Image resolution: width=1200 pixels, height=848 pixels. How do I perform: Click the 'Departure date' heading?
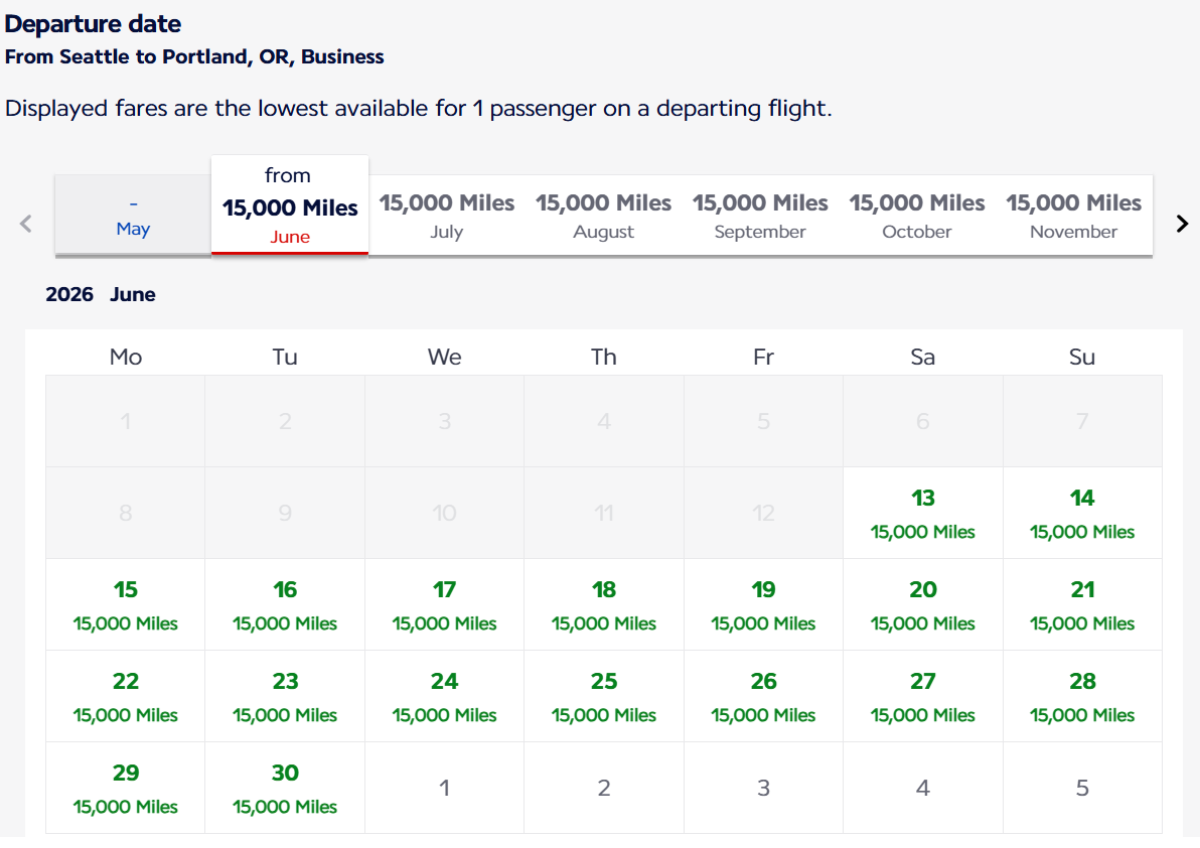94,24
